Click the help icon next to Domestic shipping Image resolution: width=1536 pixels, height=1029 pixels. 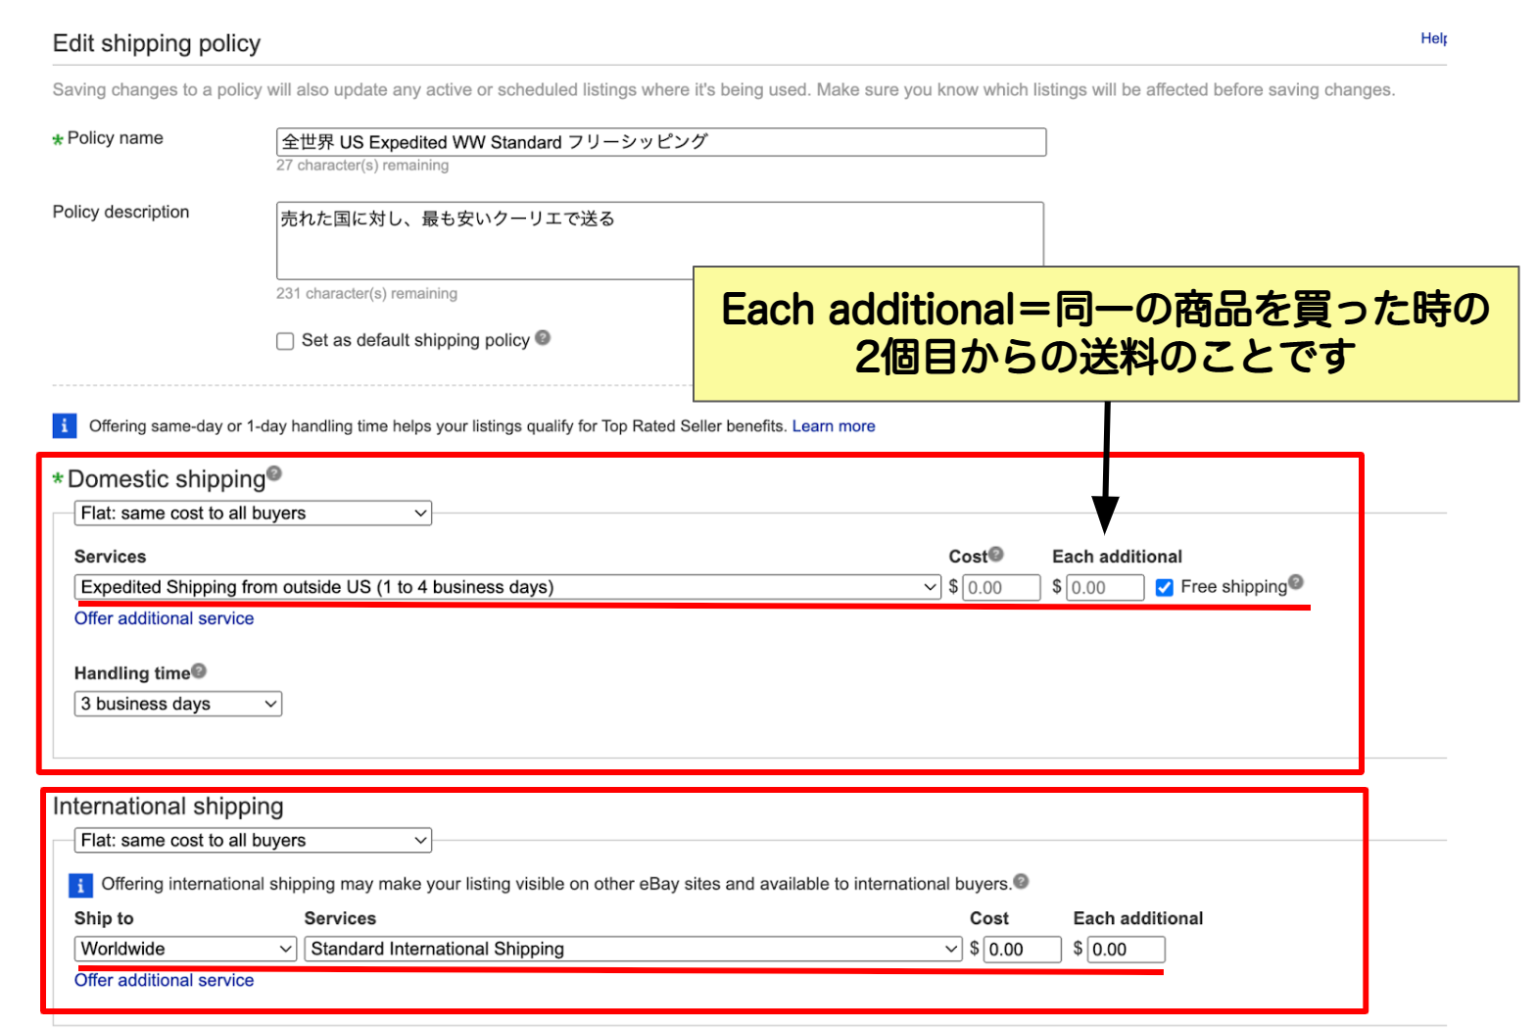274,471
